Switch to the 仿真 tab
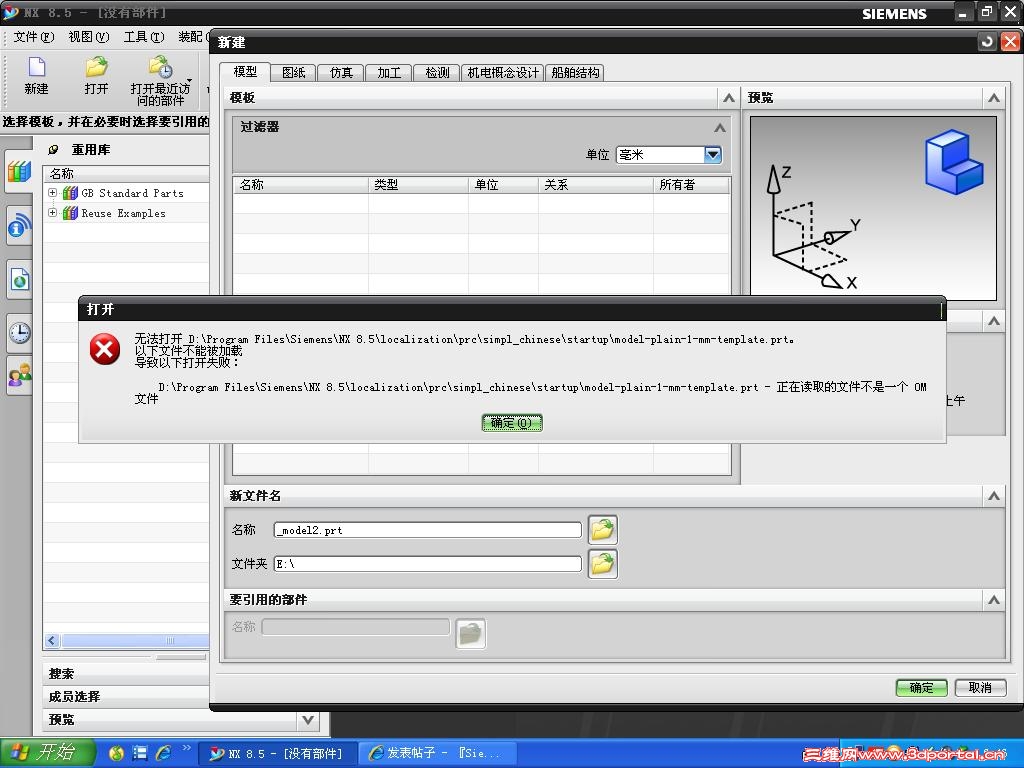Image resolution: width=1024 pixels, height=768 pixels. tap(341, 72)
